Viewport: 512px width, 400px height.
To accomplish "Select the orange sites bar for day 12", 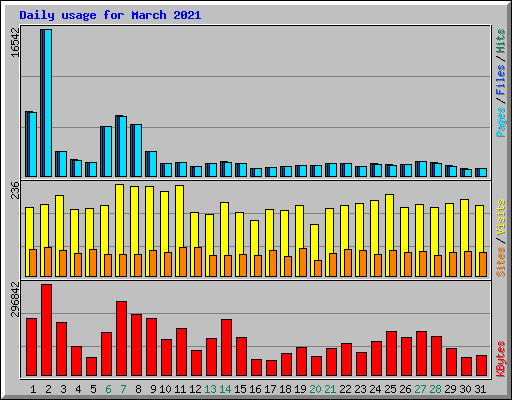I will pos(198,262).
